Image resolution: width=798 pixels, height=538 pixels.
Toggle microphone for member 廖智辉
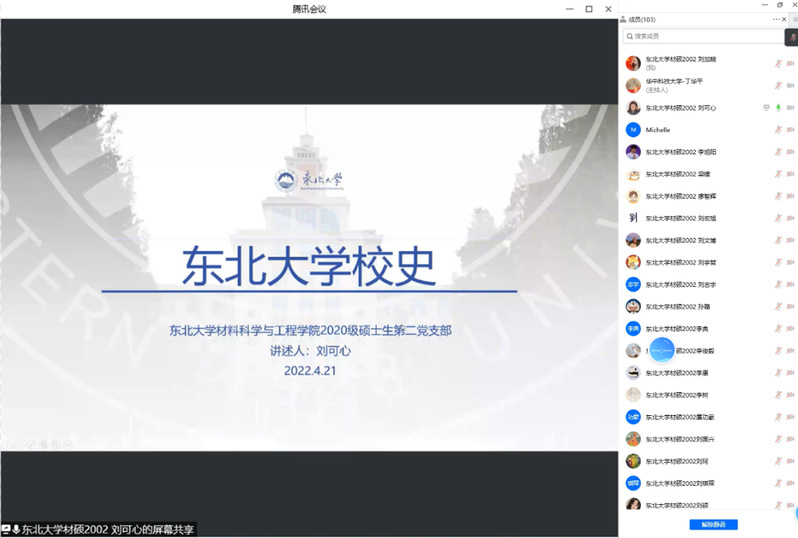coord(777,196)
